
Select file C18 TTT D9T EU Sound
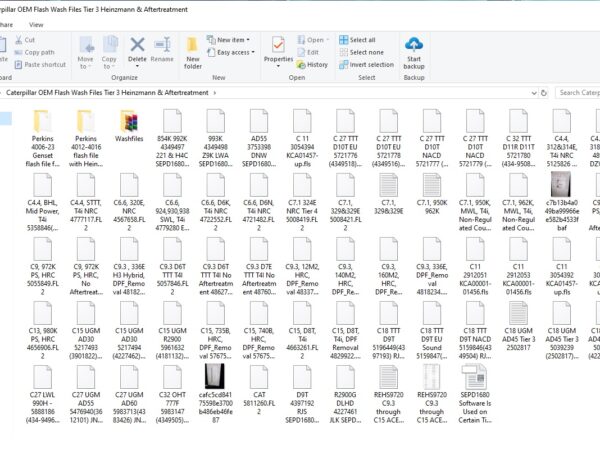click(432, 330)
